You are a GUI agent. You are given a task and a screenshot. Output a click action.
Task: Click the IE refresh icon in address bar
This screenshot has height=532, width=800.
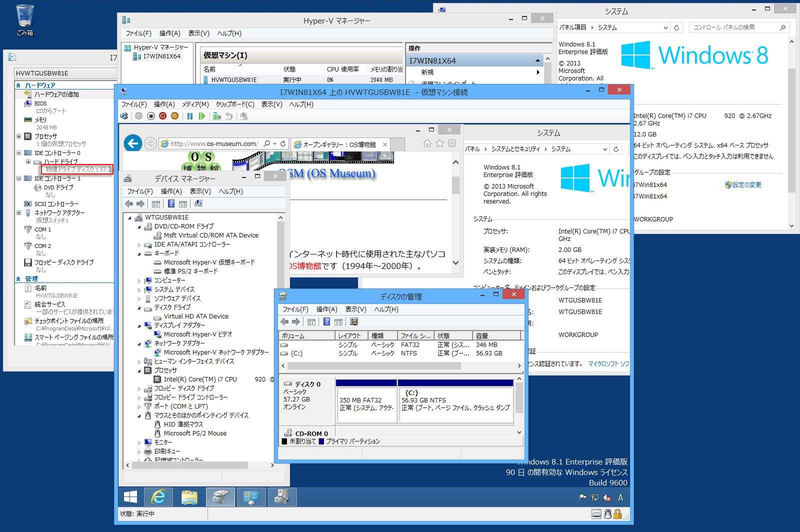[x=283, y=144]
